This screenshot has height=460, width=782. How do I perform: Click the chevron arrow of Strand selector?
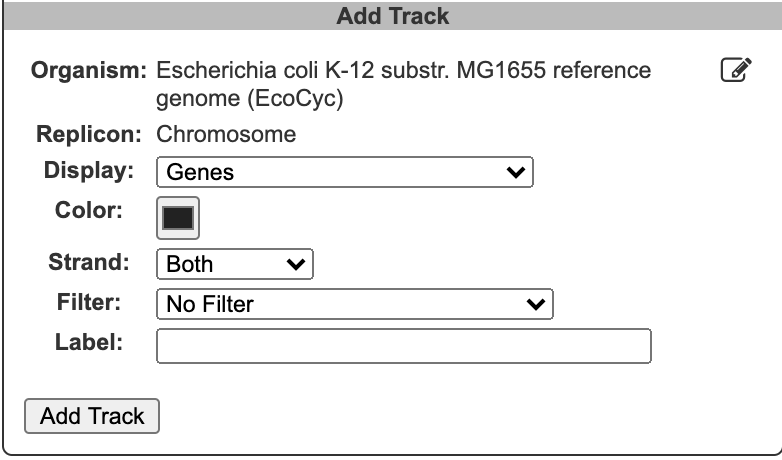click(x=295, y=264)
